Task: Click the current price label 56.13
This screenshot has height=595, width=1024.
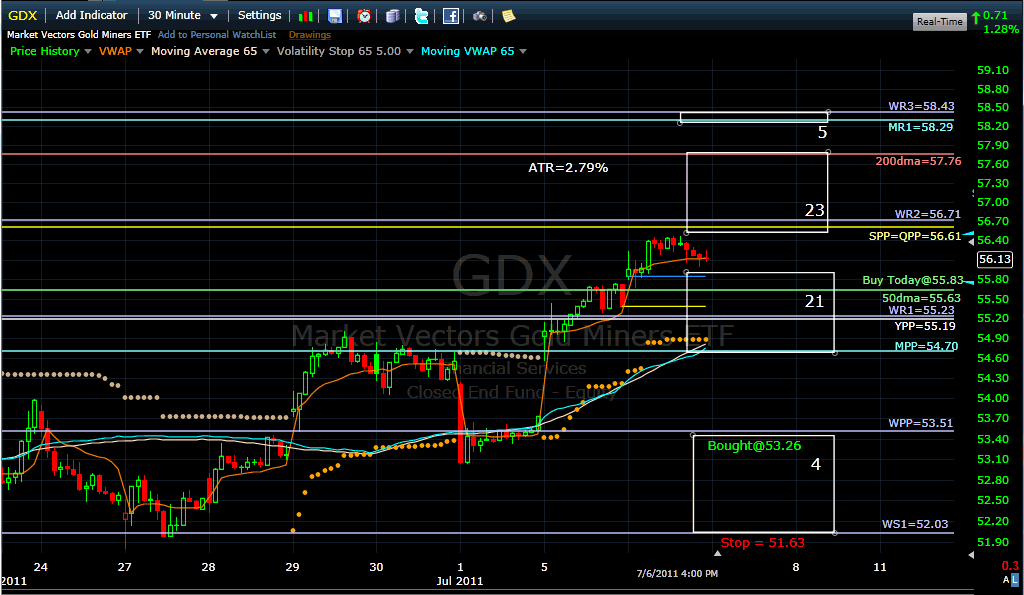Action: pos(994,259)
